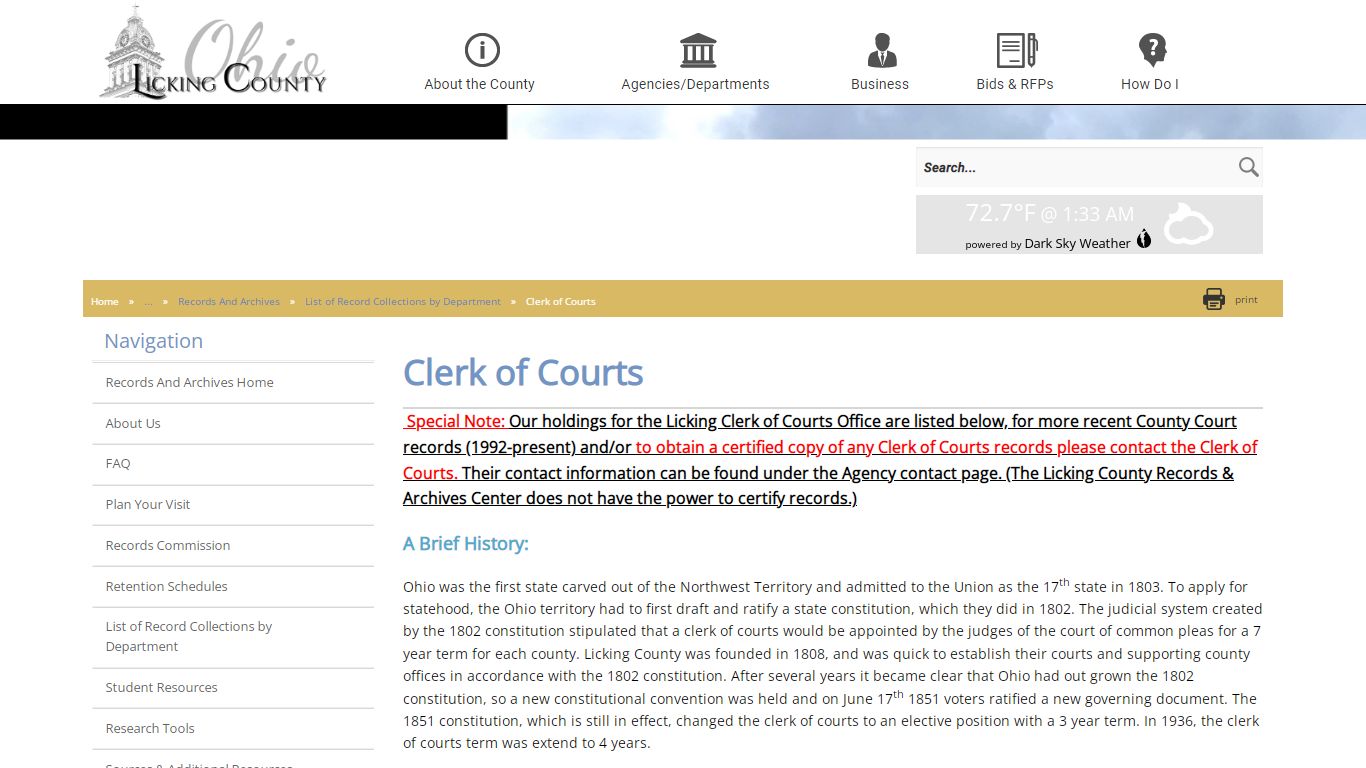Click the search magnifier icon
Screen dimensions: 1366x768
(1248, 167)
